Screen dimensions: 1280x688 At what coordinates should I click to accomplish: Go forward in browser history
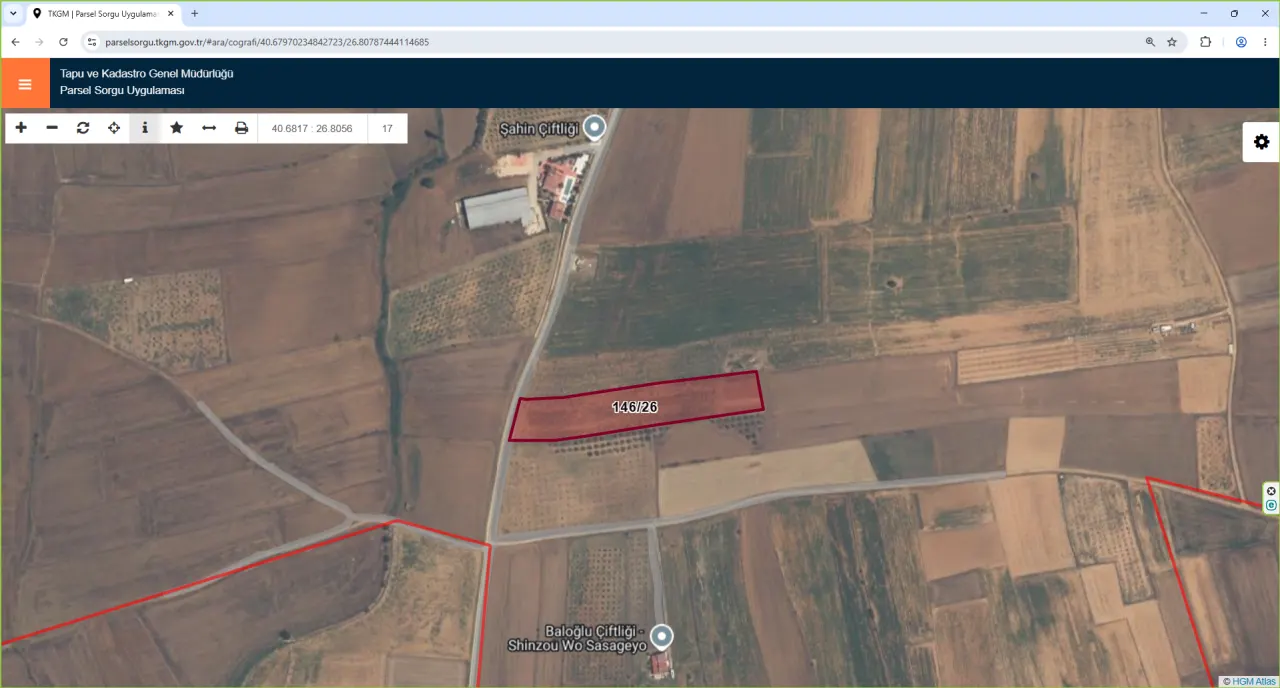coord(39,42)
